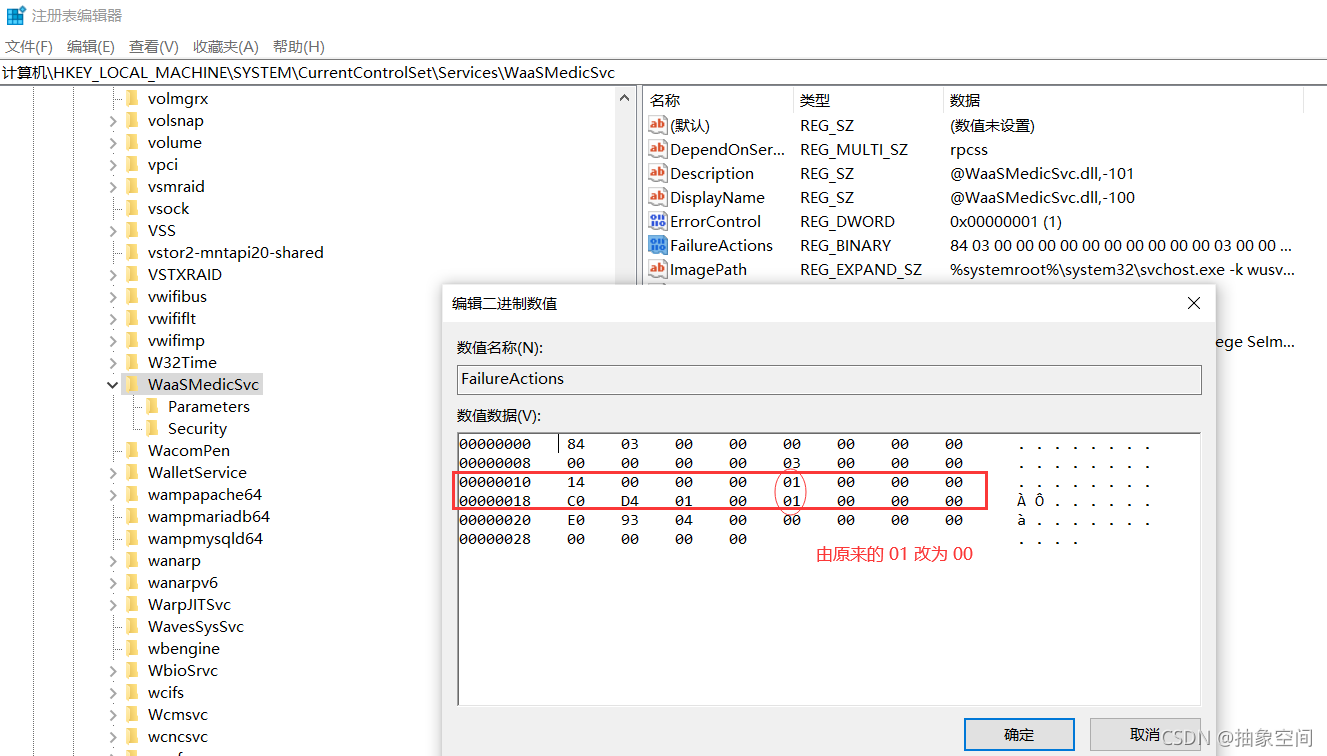Select the 0x00000001 (1) ErrorControl data
The height and width of the screenshot is (756, 1327).
point(1006,221)
